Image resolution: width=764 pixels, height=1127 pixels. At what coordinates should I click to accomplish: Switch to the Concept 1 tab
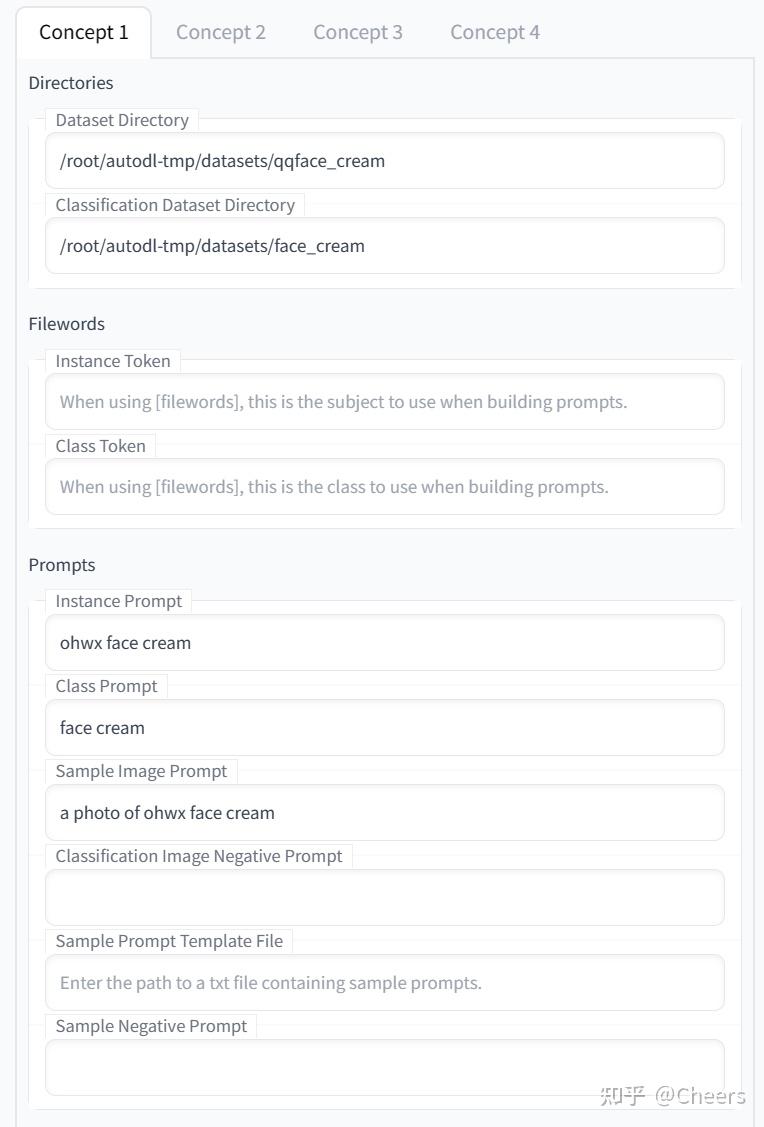(x=84, y=32)
